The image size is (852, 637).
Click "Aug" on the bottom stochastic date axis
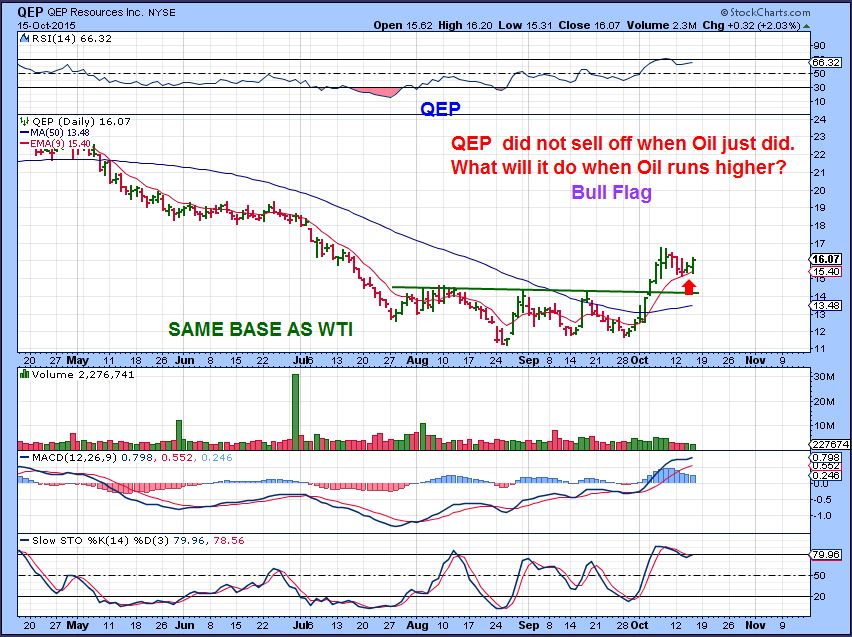[417, 625]
